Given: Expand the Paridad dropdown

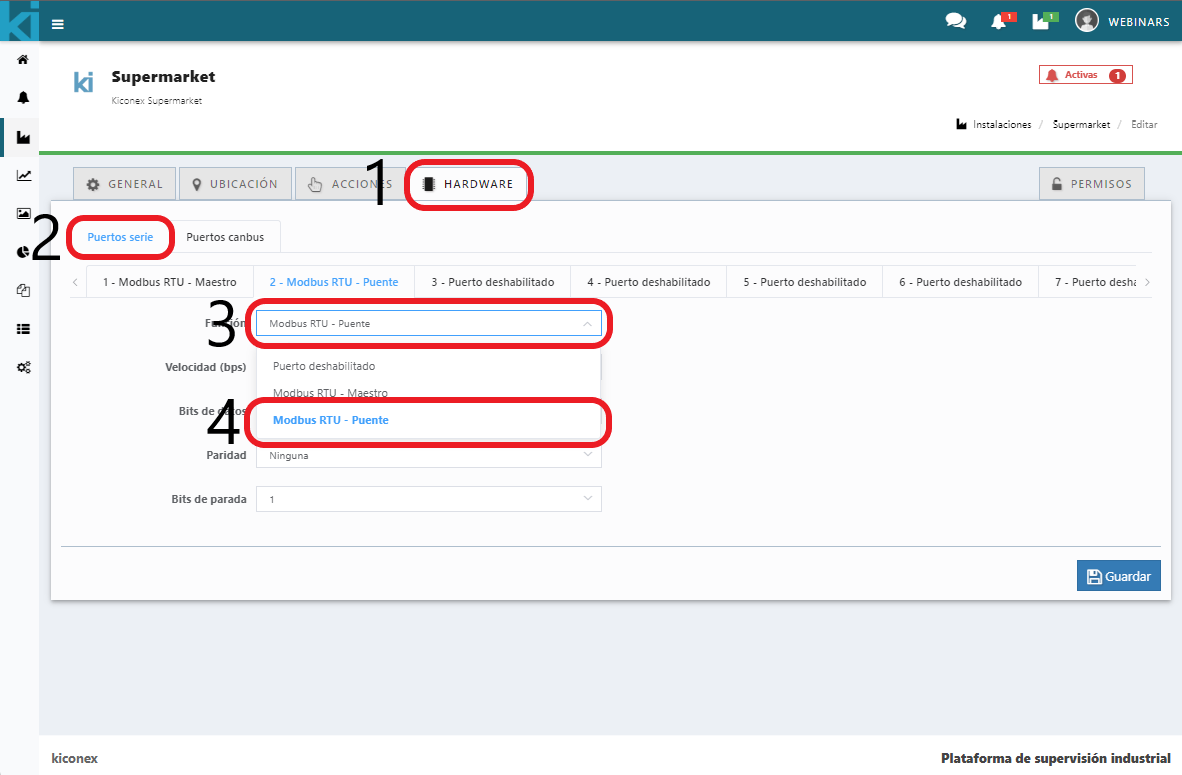Looking at the screenshot, I should click(429, 456).
